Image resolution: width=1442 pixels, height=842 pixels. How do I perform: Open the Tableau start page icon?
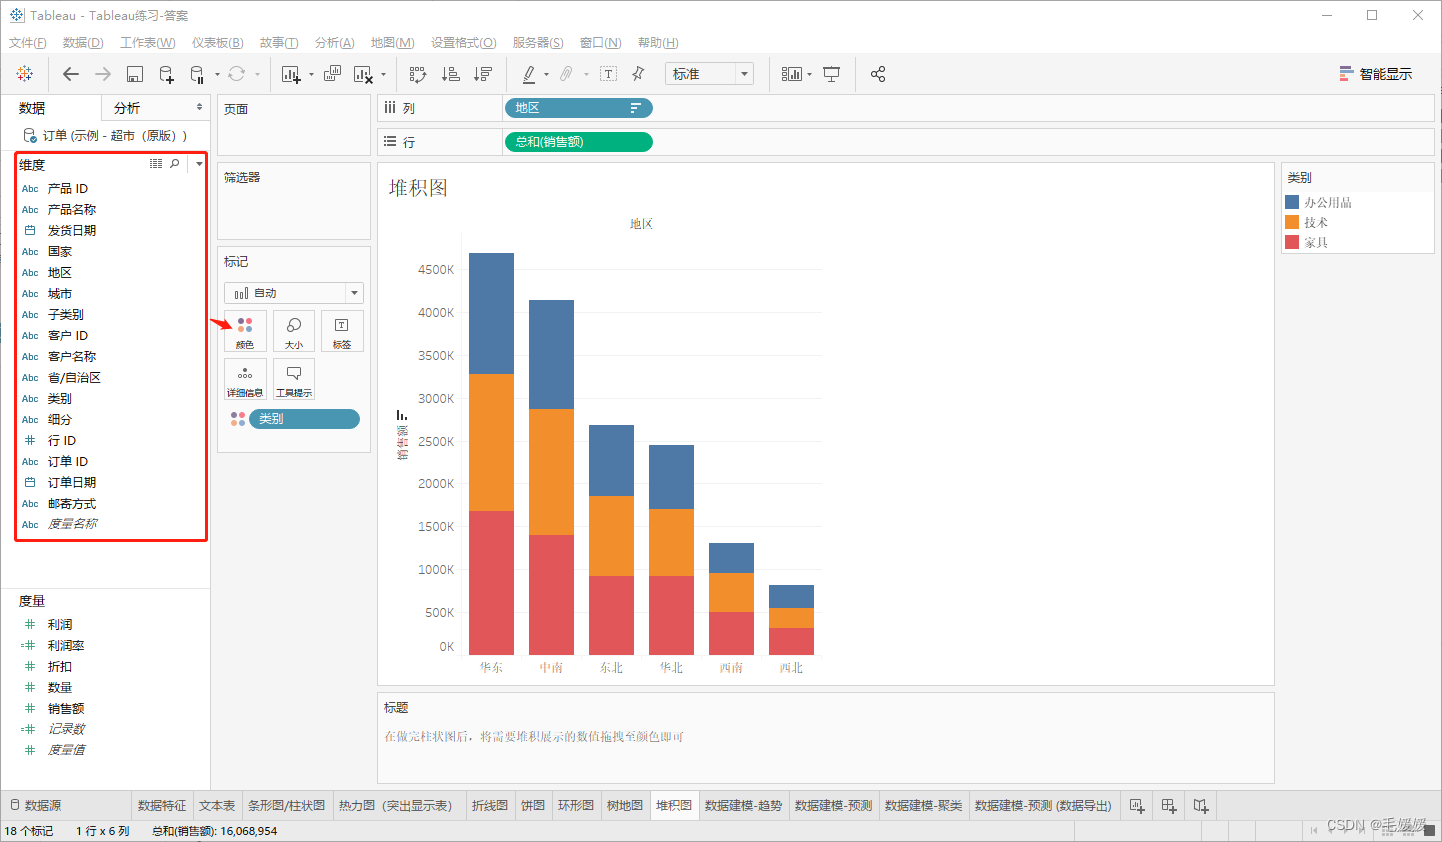coord(25,74)
